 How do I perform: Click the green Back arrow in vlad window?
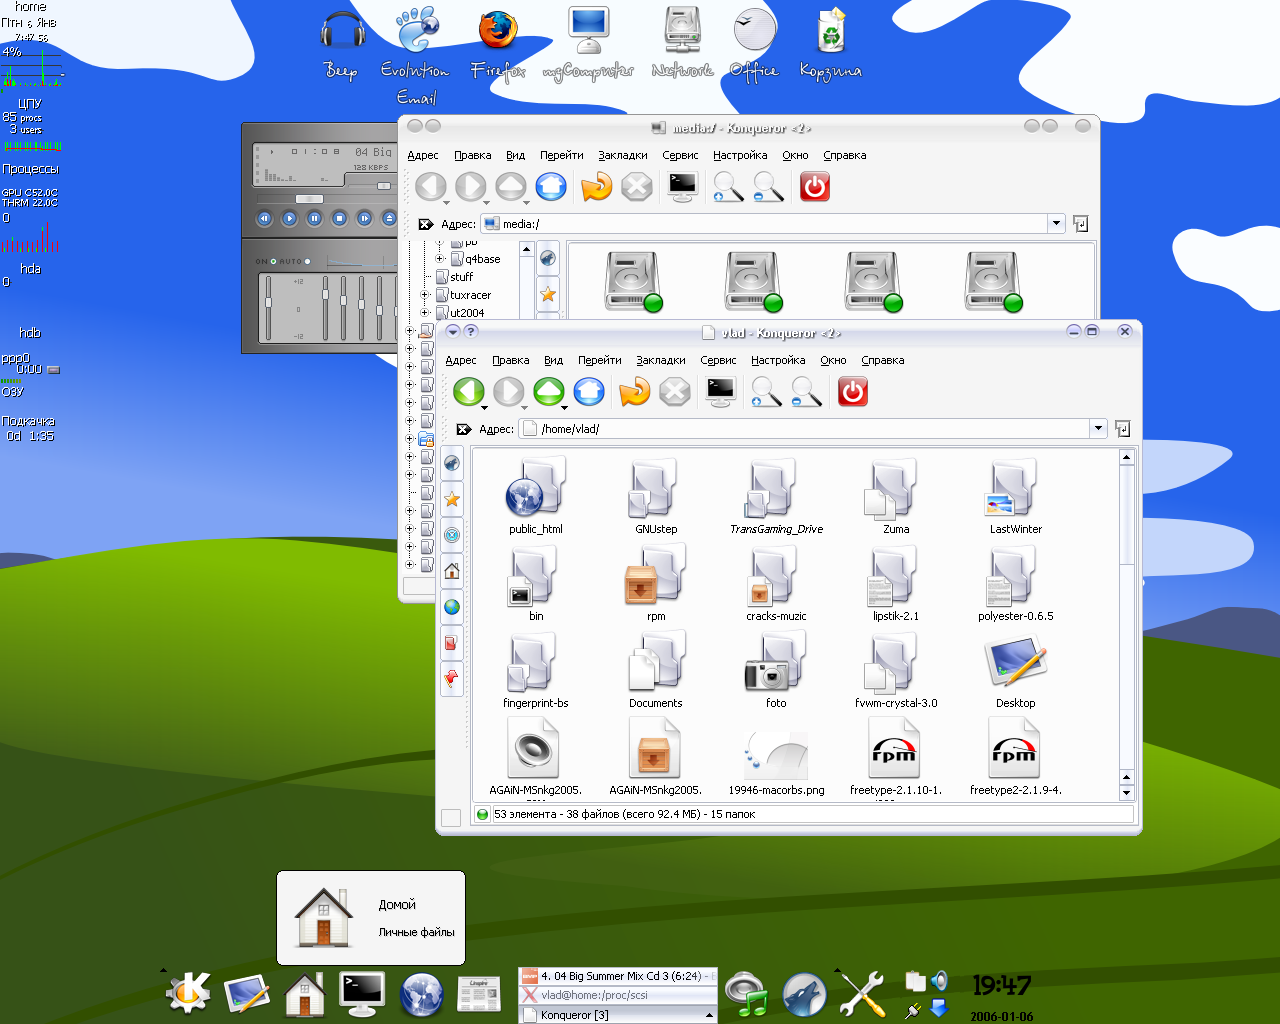[x=468, y=391]
